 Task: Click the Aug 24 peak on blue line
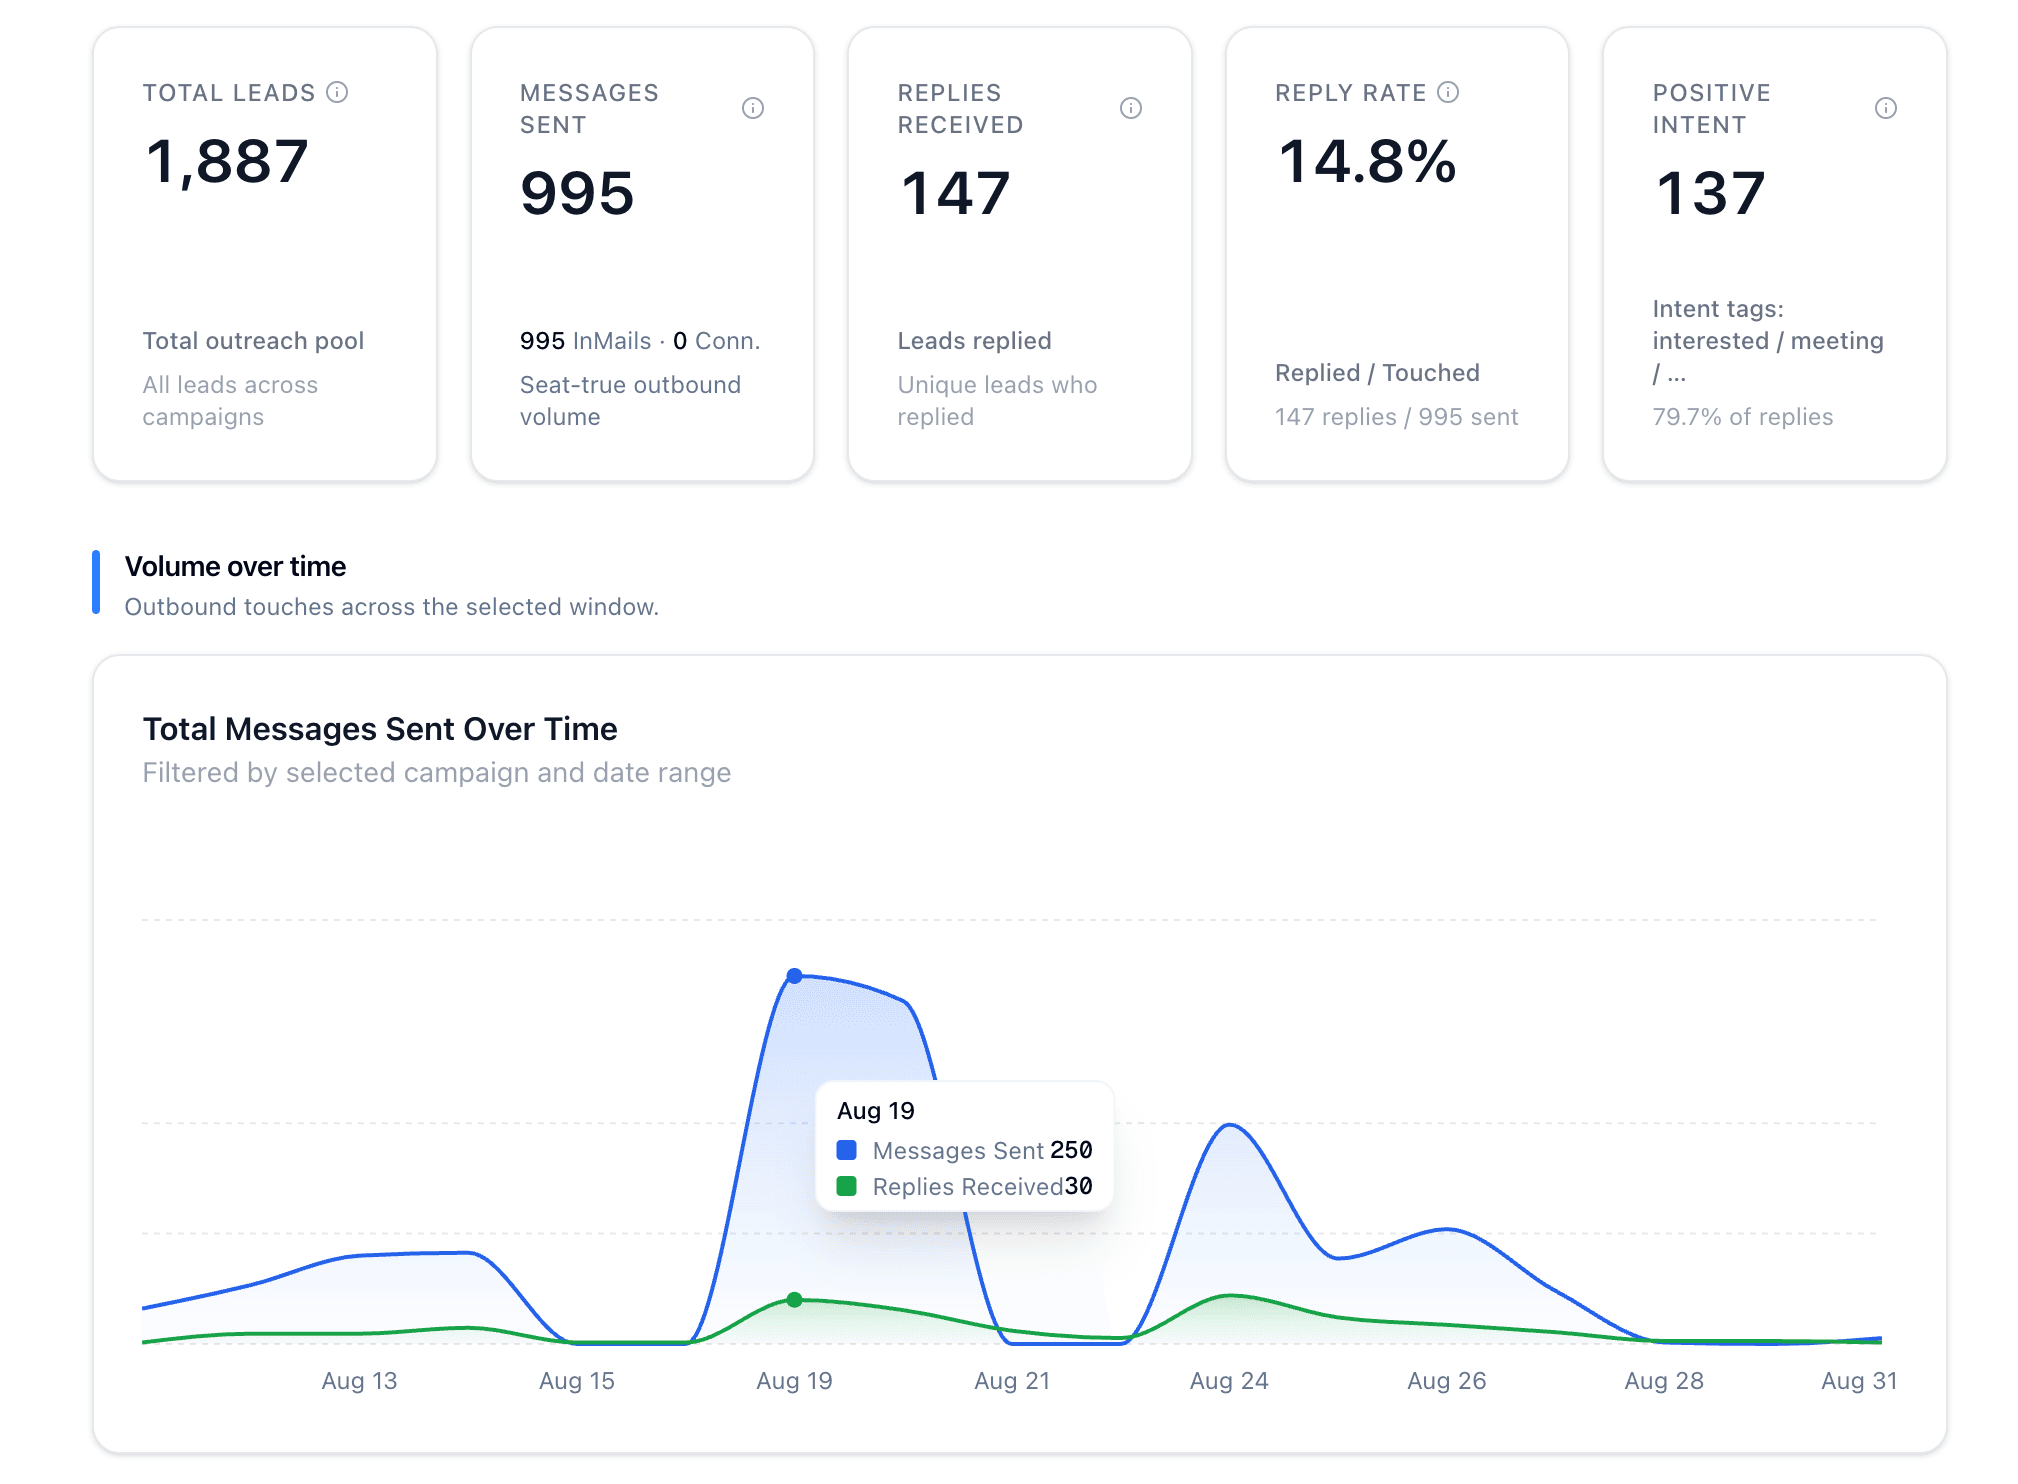[1230, 1125]
